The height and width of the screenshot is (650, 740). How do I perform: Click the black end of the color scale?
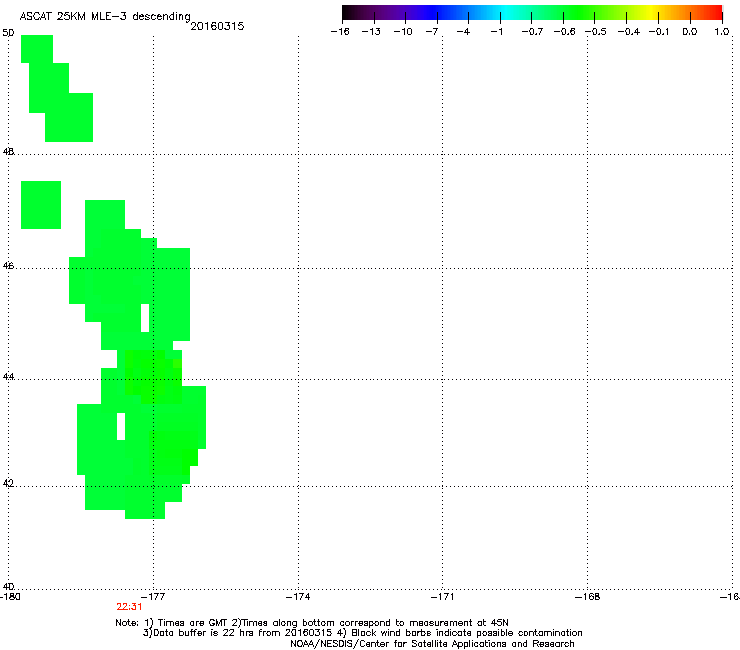(x=349, y=13)
